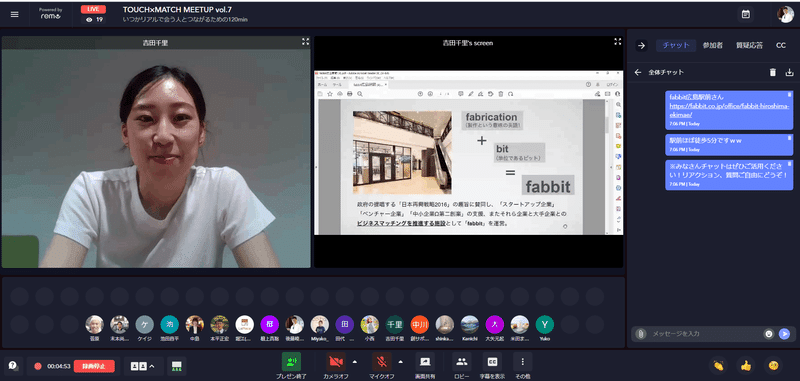
Task: Toggle captions display with CC button
Action: click(492, 362)
